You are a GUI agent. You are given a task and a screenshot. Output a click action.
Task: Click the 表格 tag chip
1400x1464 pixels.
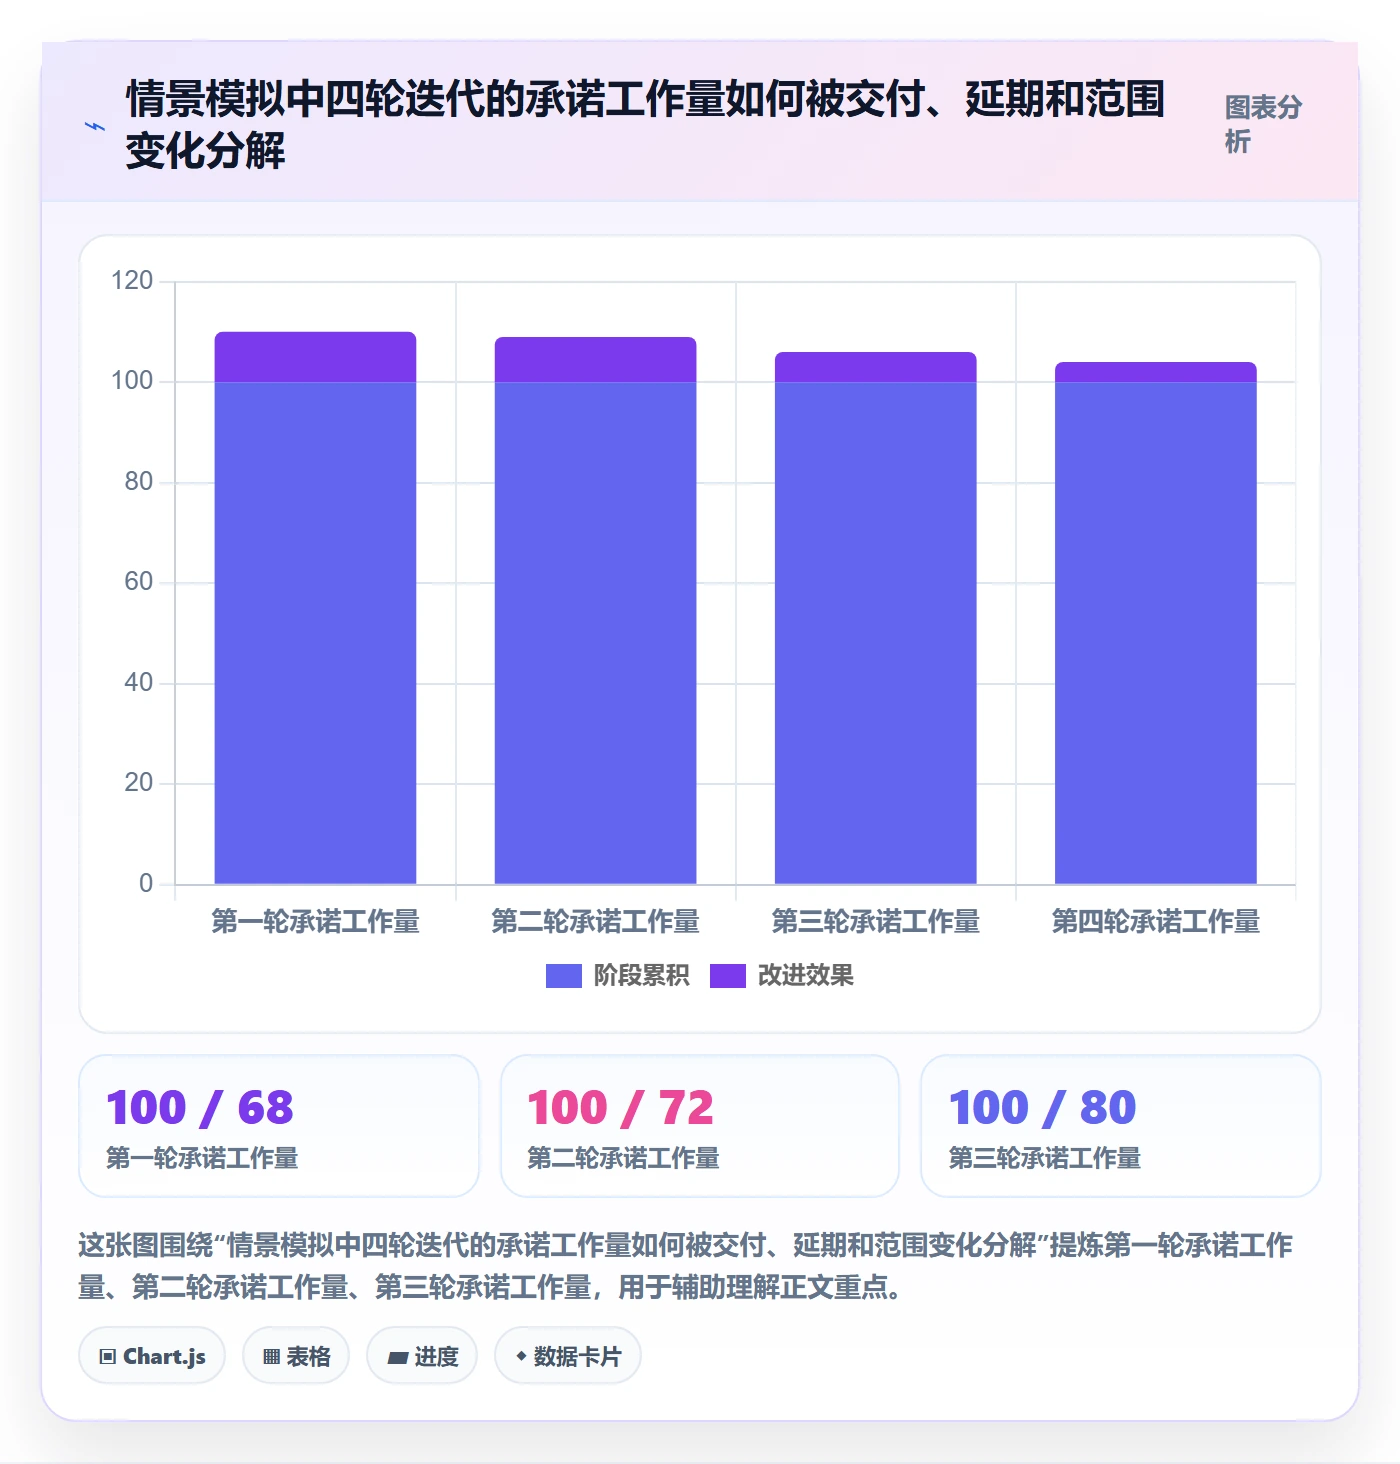(x=296, y=1356)
